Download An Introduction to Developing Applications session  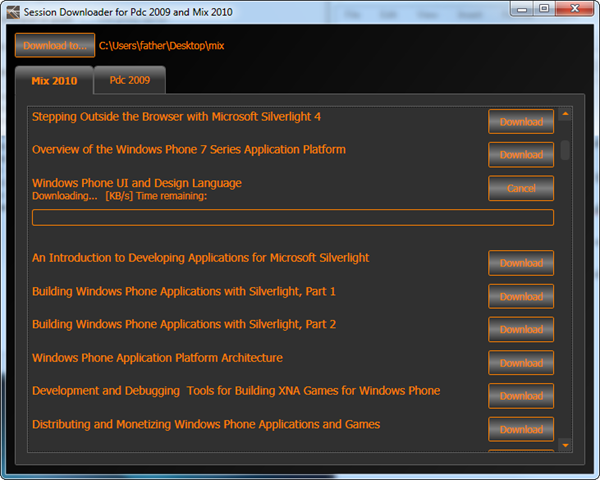pyautogui.click(x=521, y=263)
